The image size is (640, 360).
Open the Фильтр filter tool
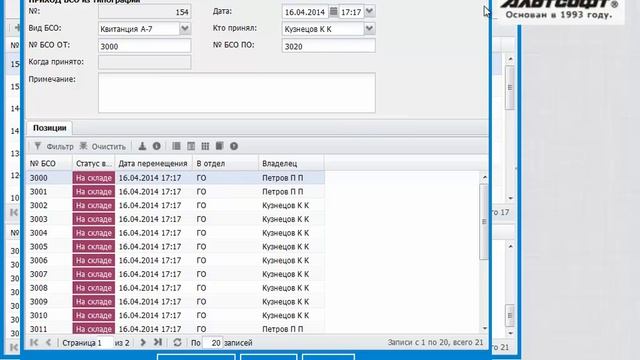(53, 147)
